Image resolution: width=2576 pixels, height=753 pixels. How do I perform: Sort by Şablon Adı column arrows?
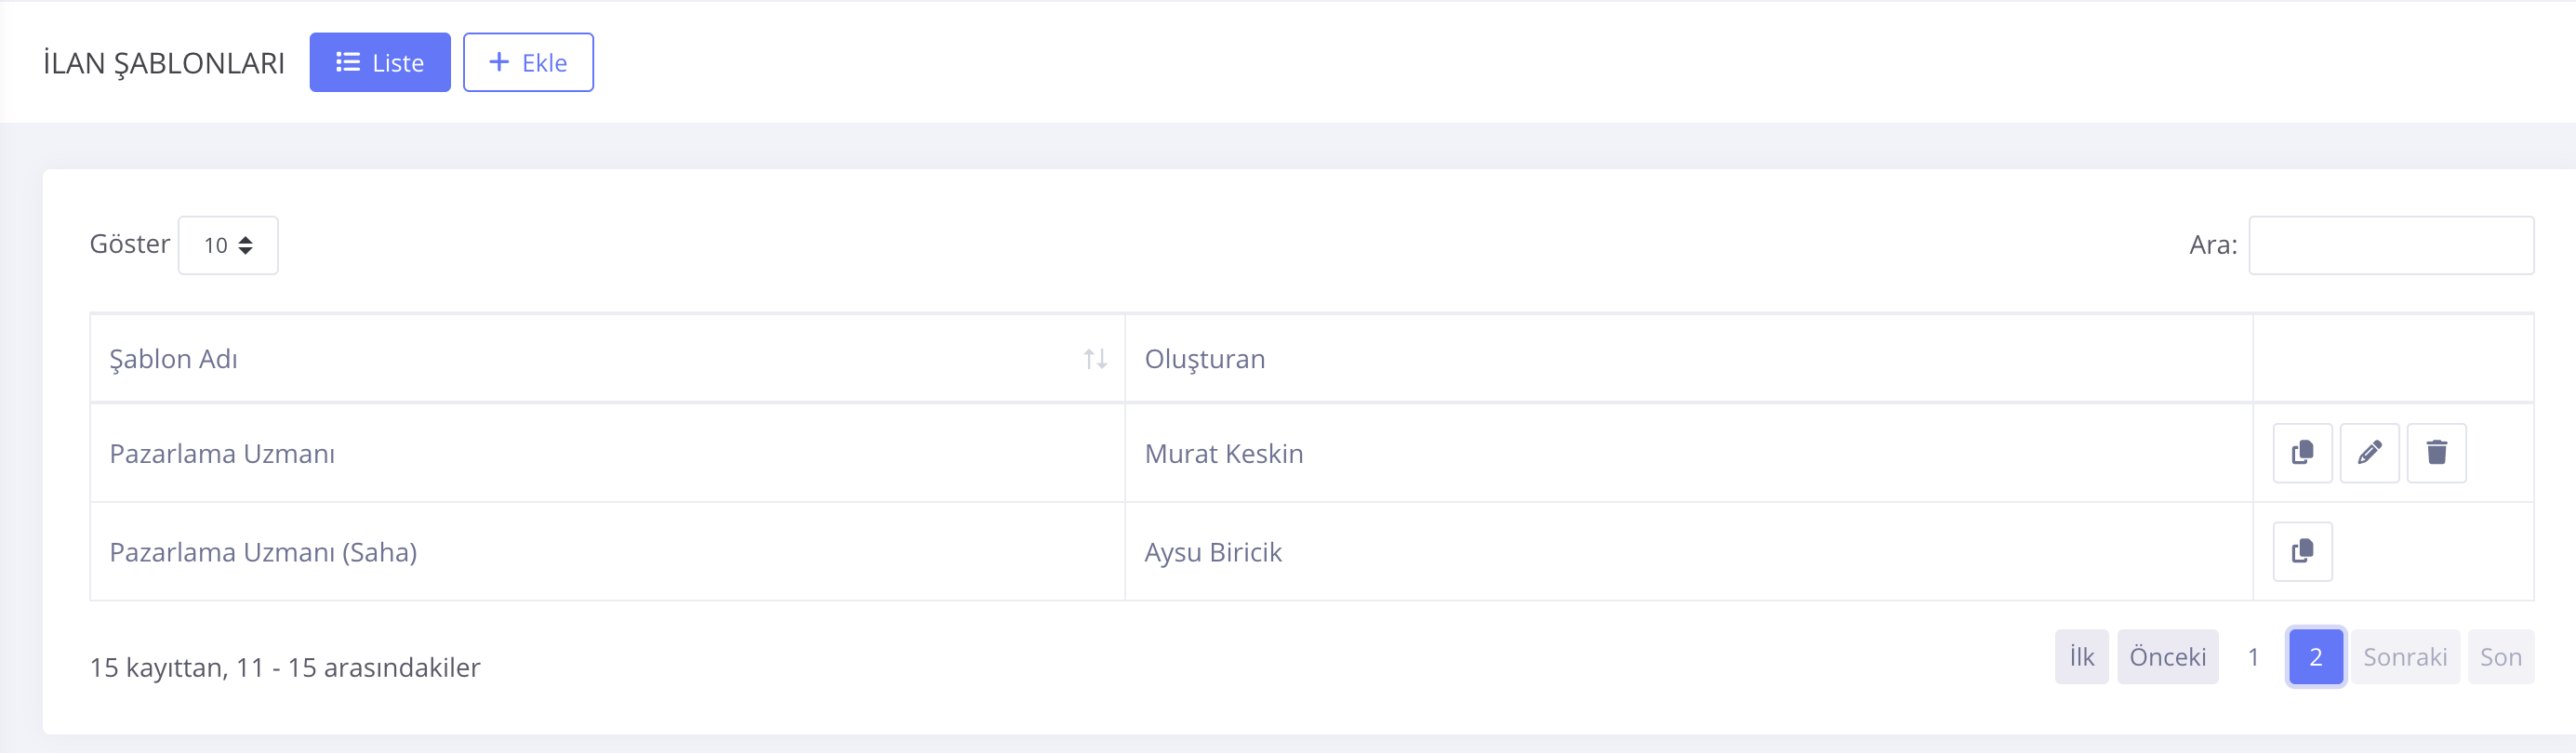(1095, 359)
